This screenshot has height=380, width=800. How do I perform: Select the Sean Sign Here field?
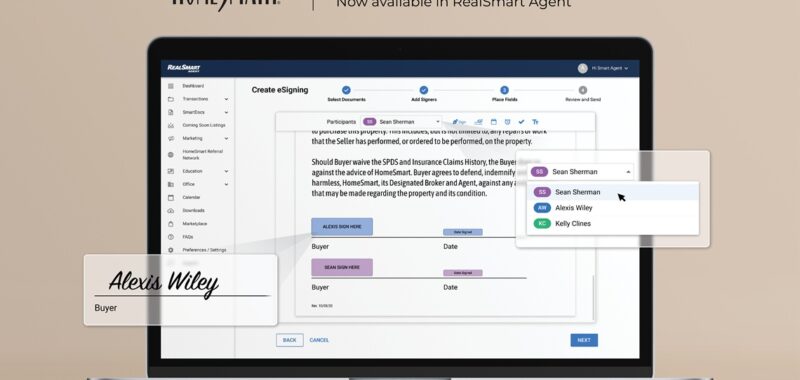(342, 267)
